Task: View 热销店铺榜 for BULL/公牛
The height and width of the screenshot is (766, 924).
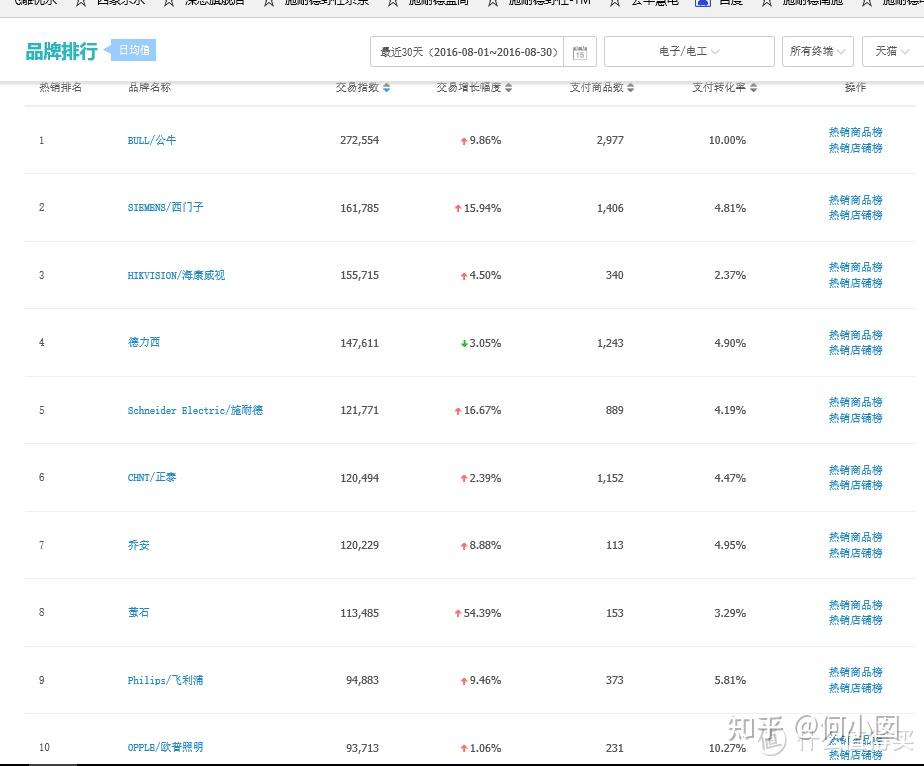Action: (856, 148)
